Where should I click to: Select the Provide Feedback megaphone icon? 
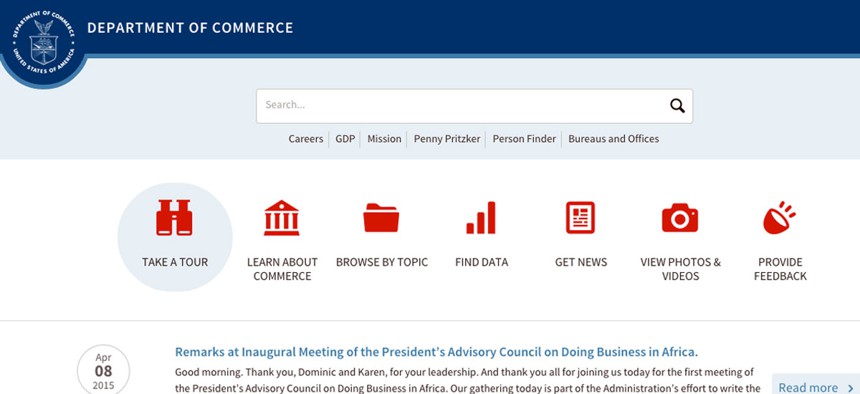click(x=779, y=218)
